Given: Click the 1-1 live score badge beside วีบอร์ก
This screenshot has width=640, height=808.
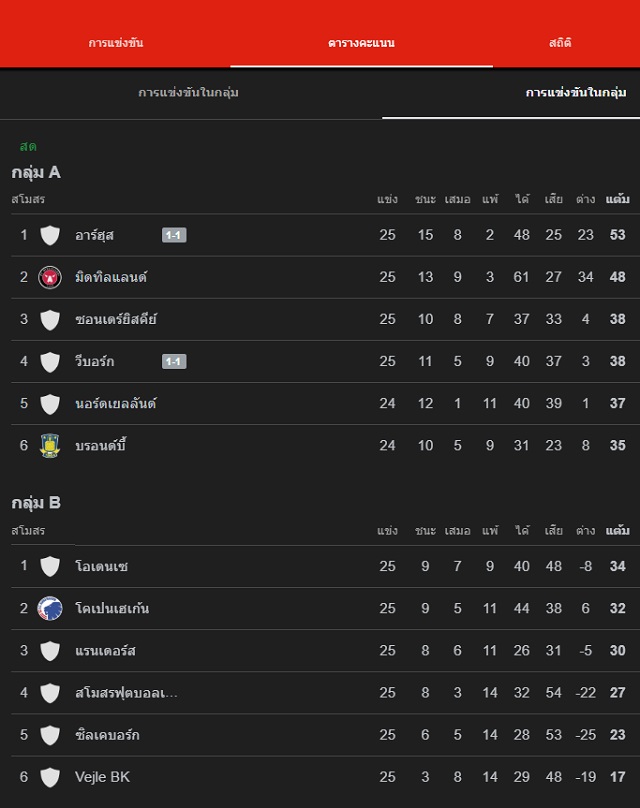Looking at the screenshot, I should (x=174, y=362).
